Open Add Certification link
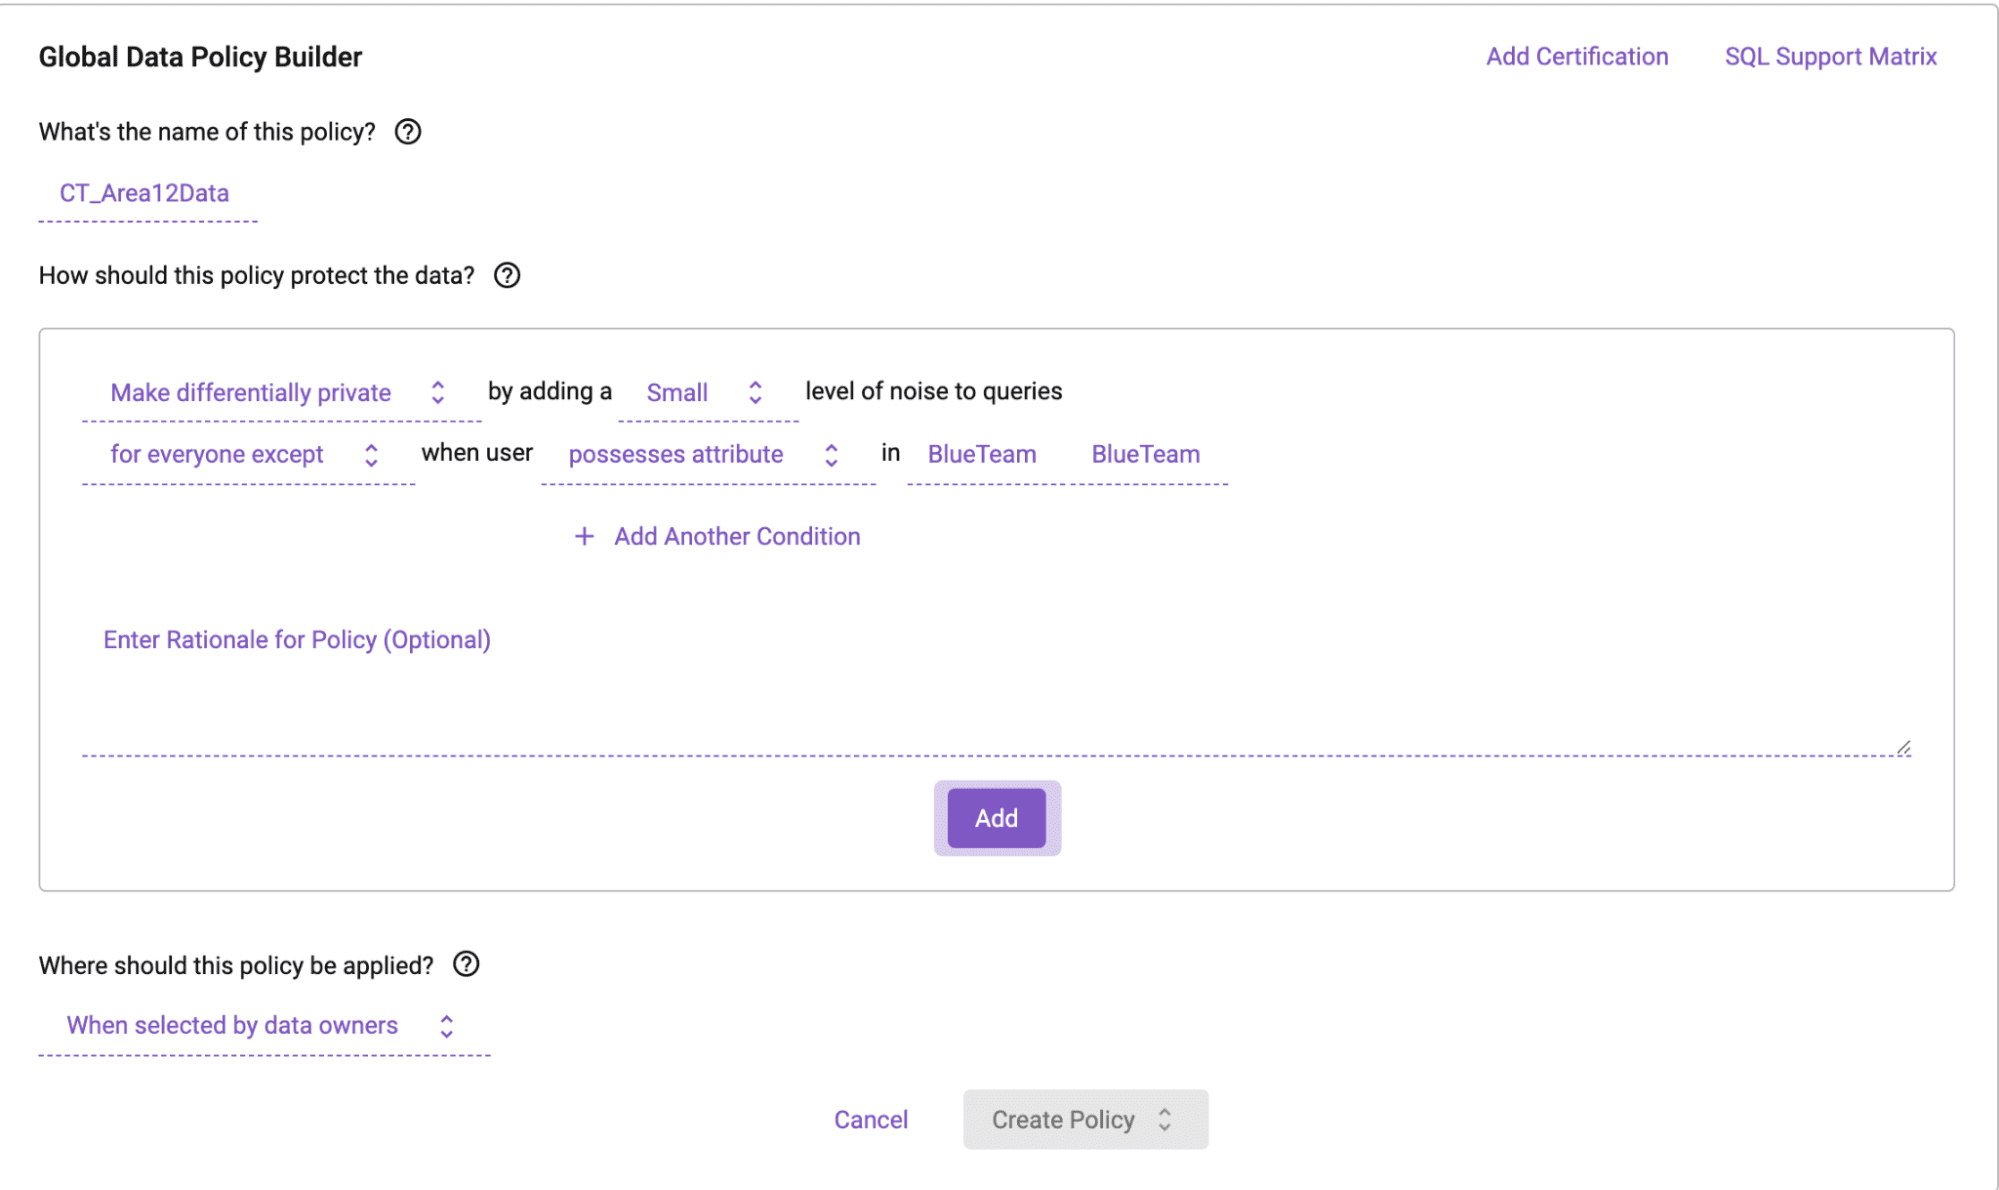1999x1190 pixels. [1576, 57]
